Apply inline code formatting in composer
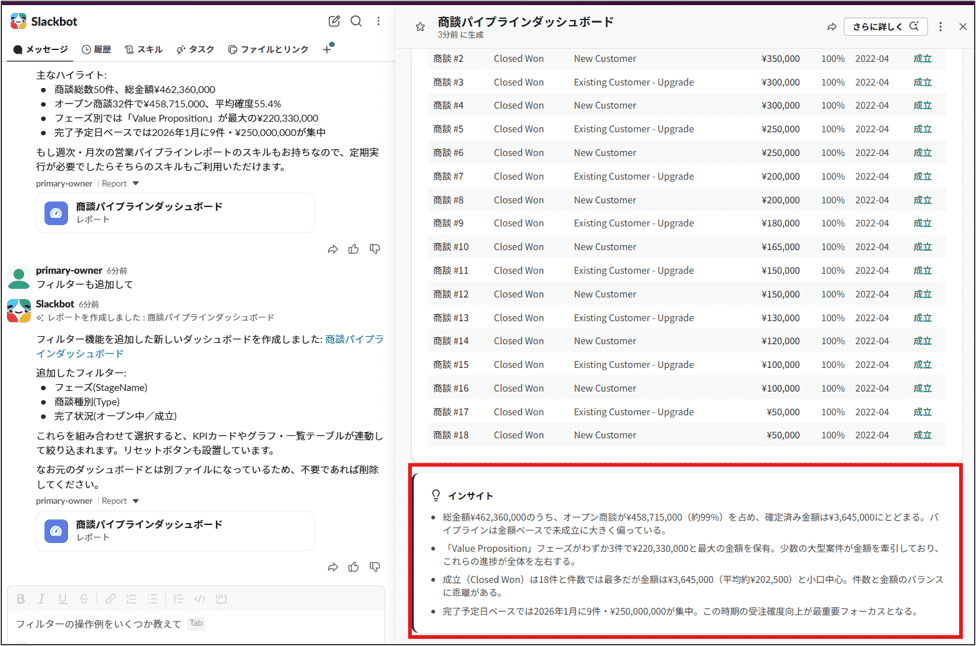This screenshot has height=646, width=976. point(200,599)
